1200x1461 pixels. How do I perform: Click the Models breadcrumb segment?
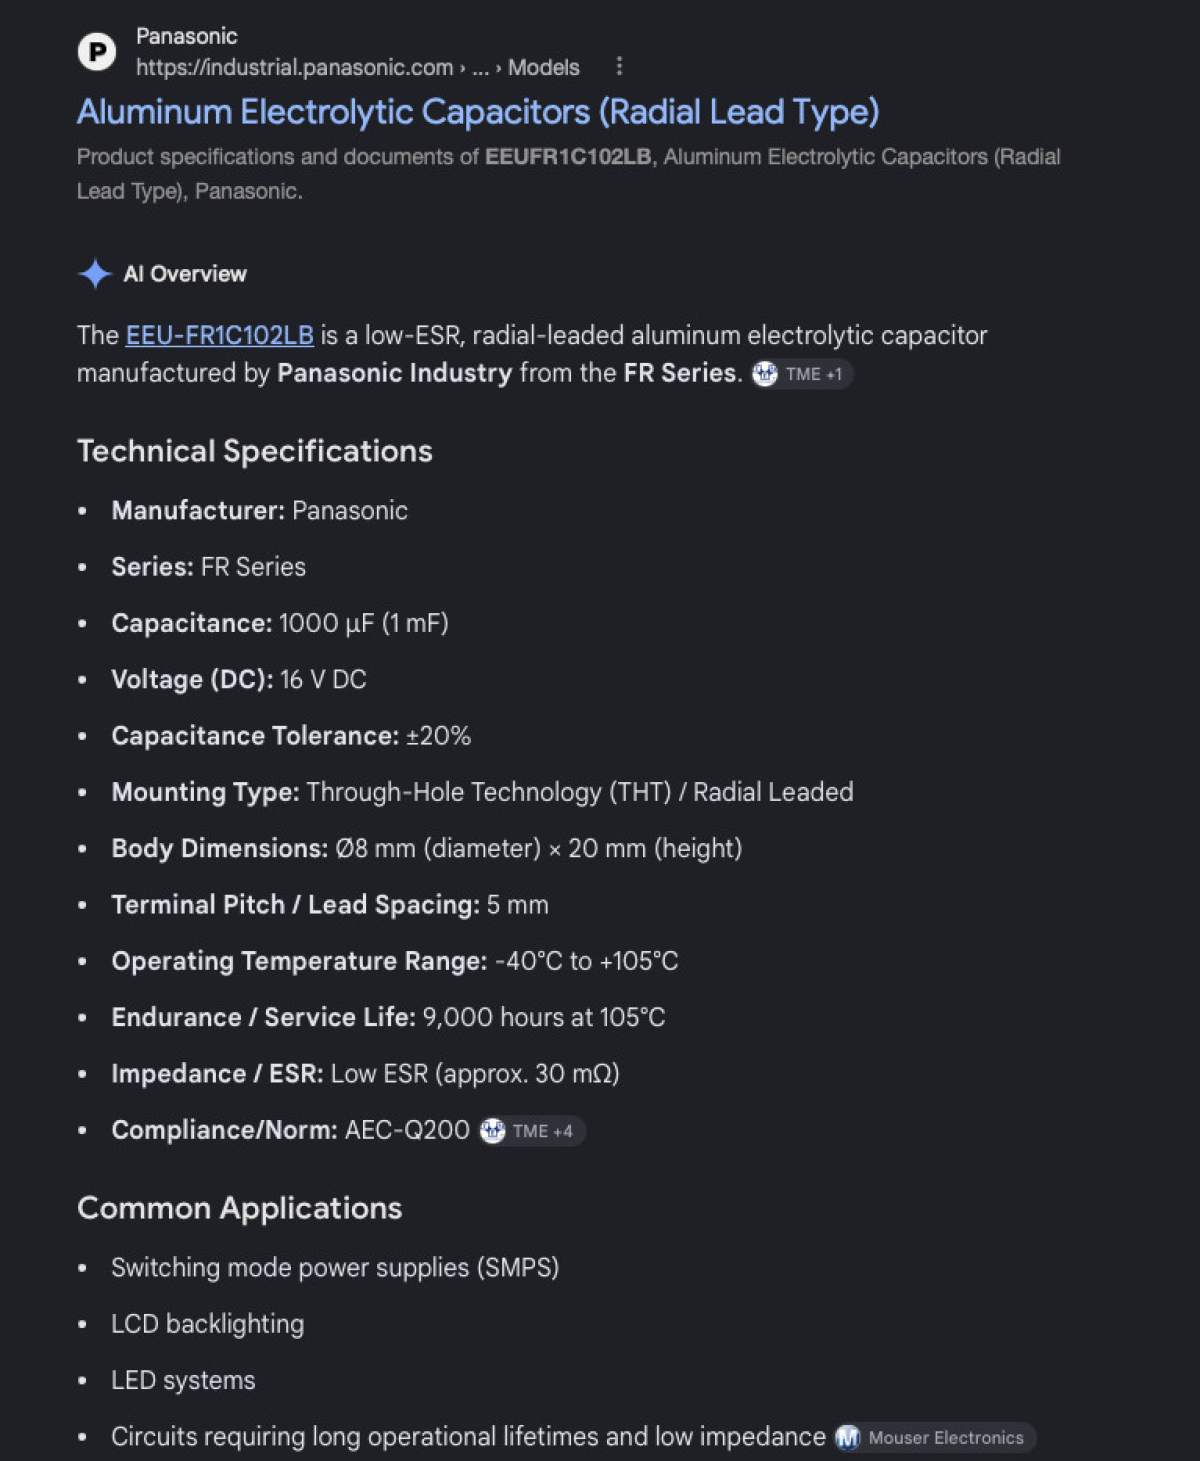[544, 68]
